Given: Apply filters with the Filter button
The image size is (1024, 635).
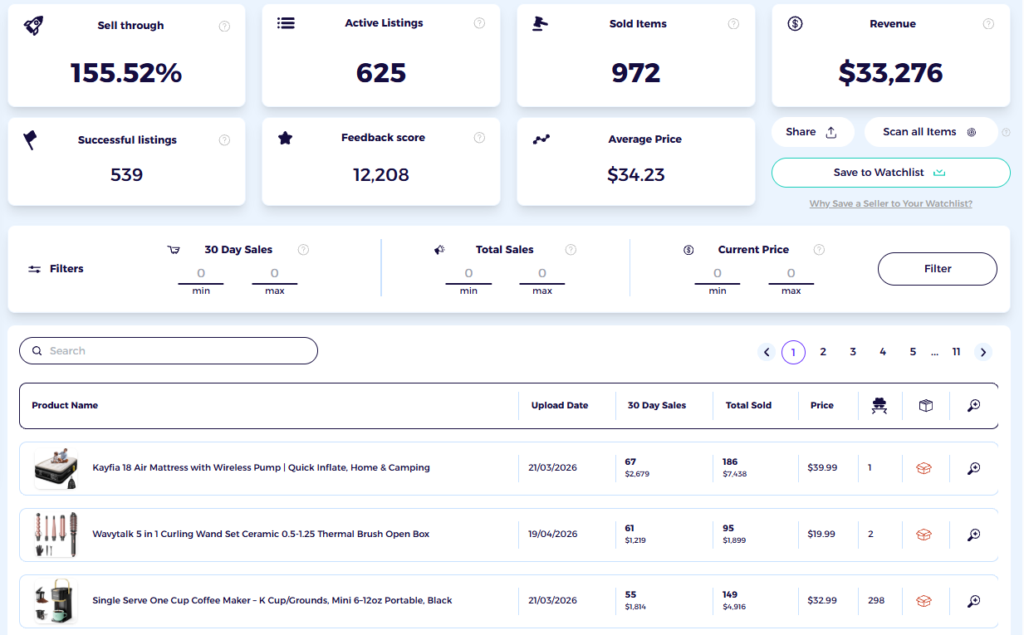Looking at the screenshot, I should 937,269.
